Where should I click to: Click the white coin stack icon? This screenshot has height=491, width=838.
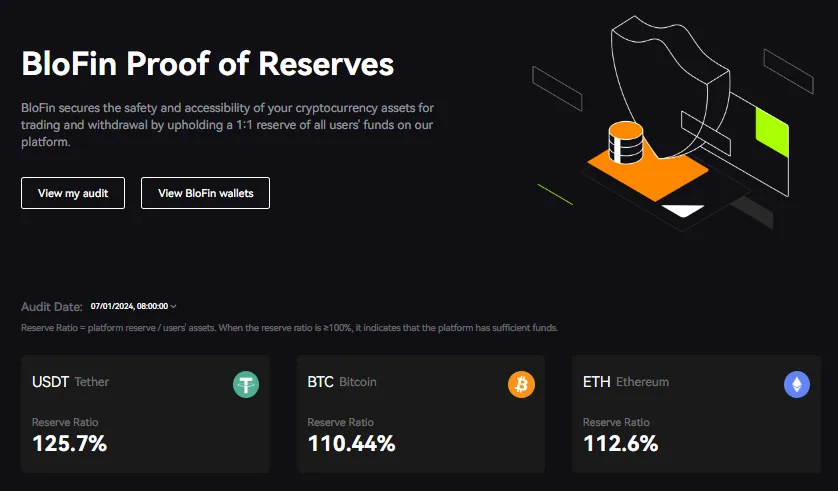623,145
